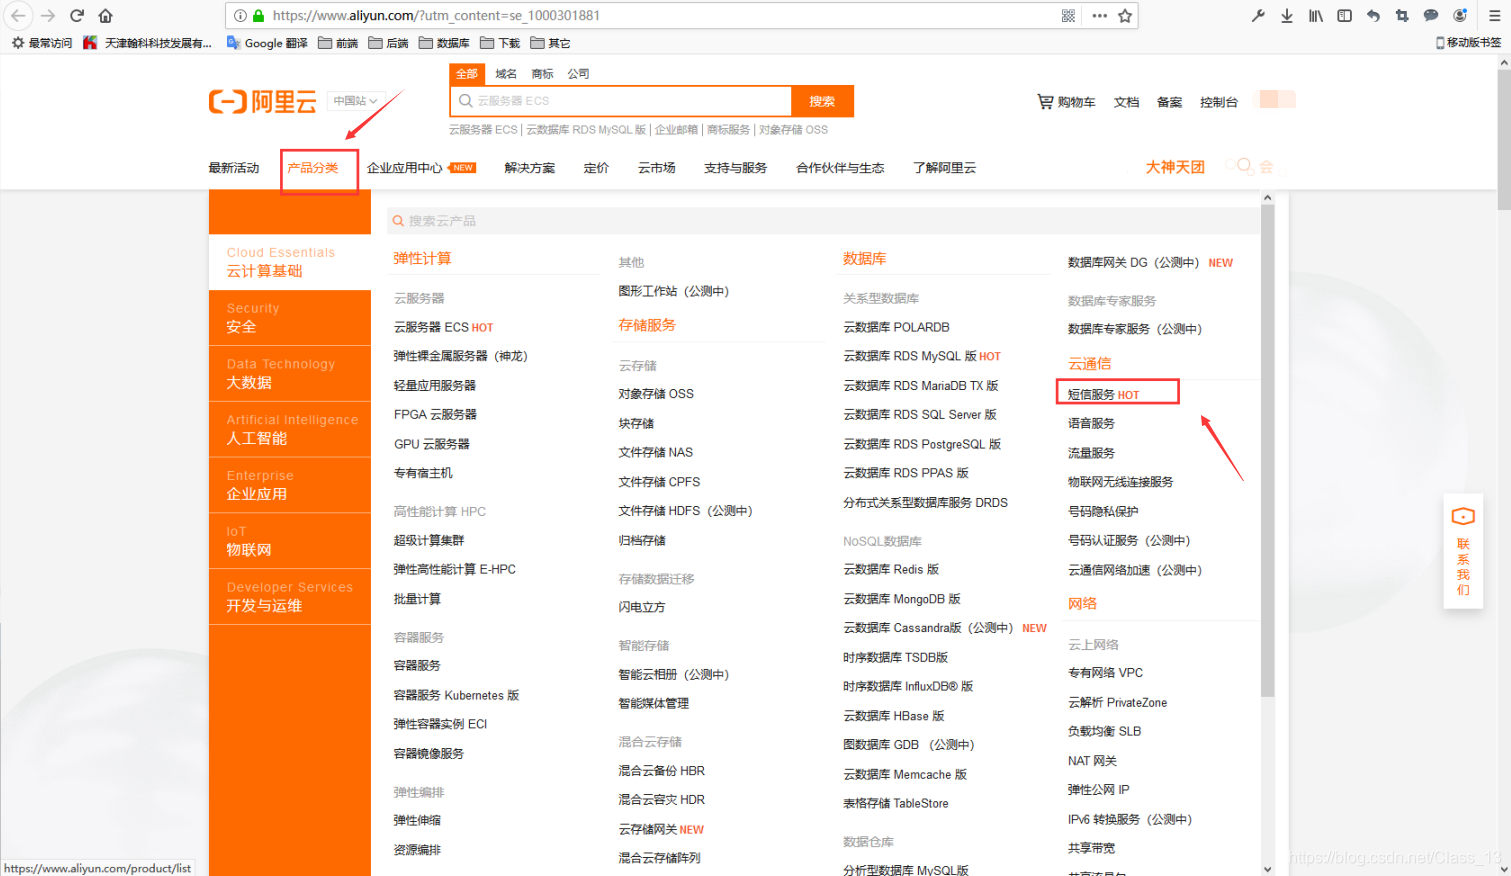Bookmark this page with the star icon

pos(1125,15)
